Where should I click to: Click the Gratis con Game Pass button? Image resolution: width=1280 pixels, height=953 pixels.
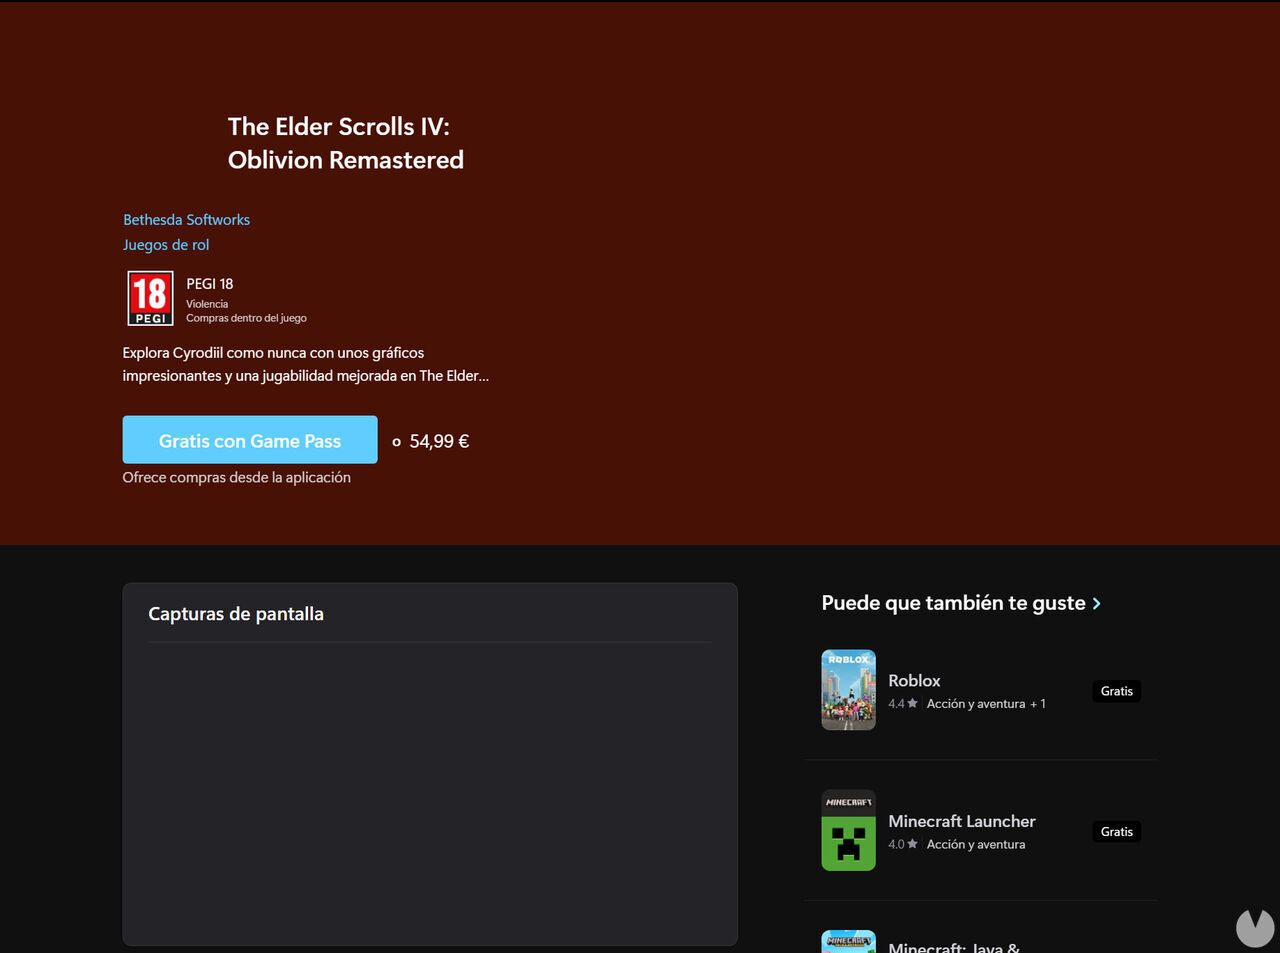pyautogui.click(x=250, y=440)
